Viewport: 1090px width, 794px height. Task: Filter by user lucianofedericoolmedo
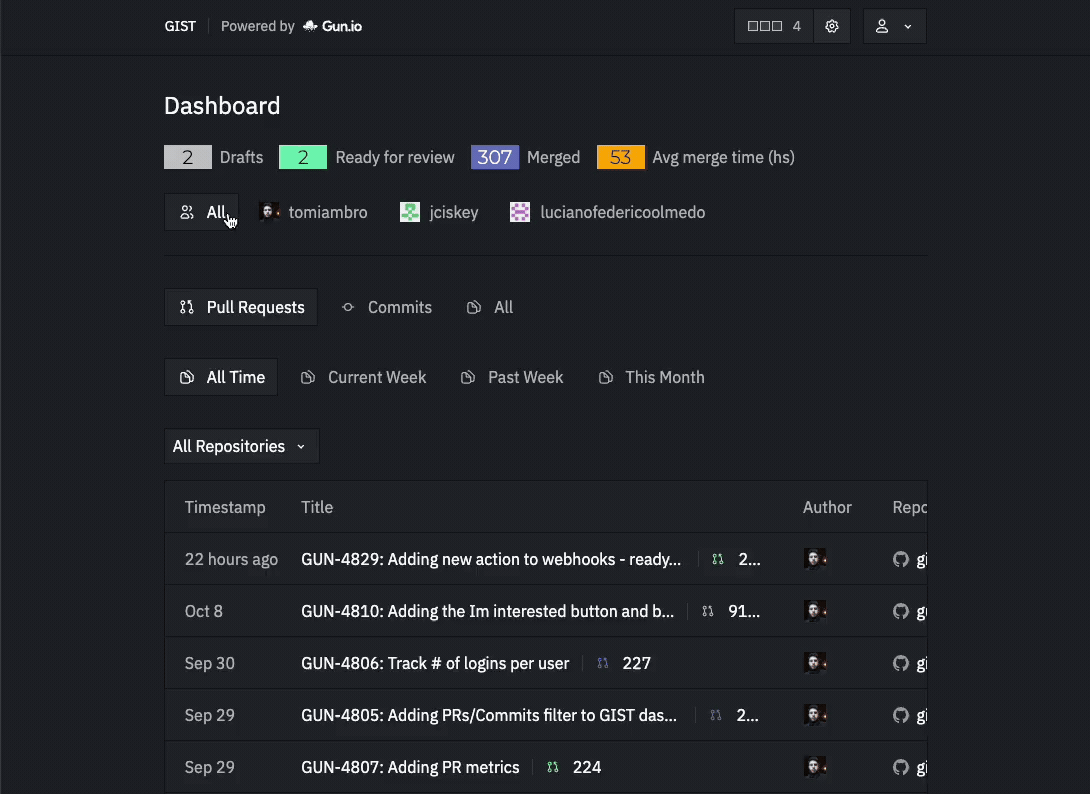[608, 212]
